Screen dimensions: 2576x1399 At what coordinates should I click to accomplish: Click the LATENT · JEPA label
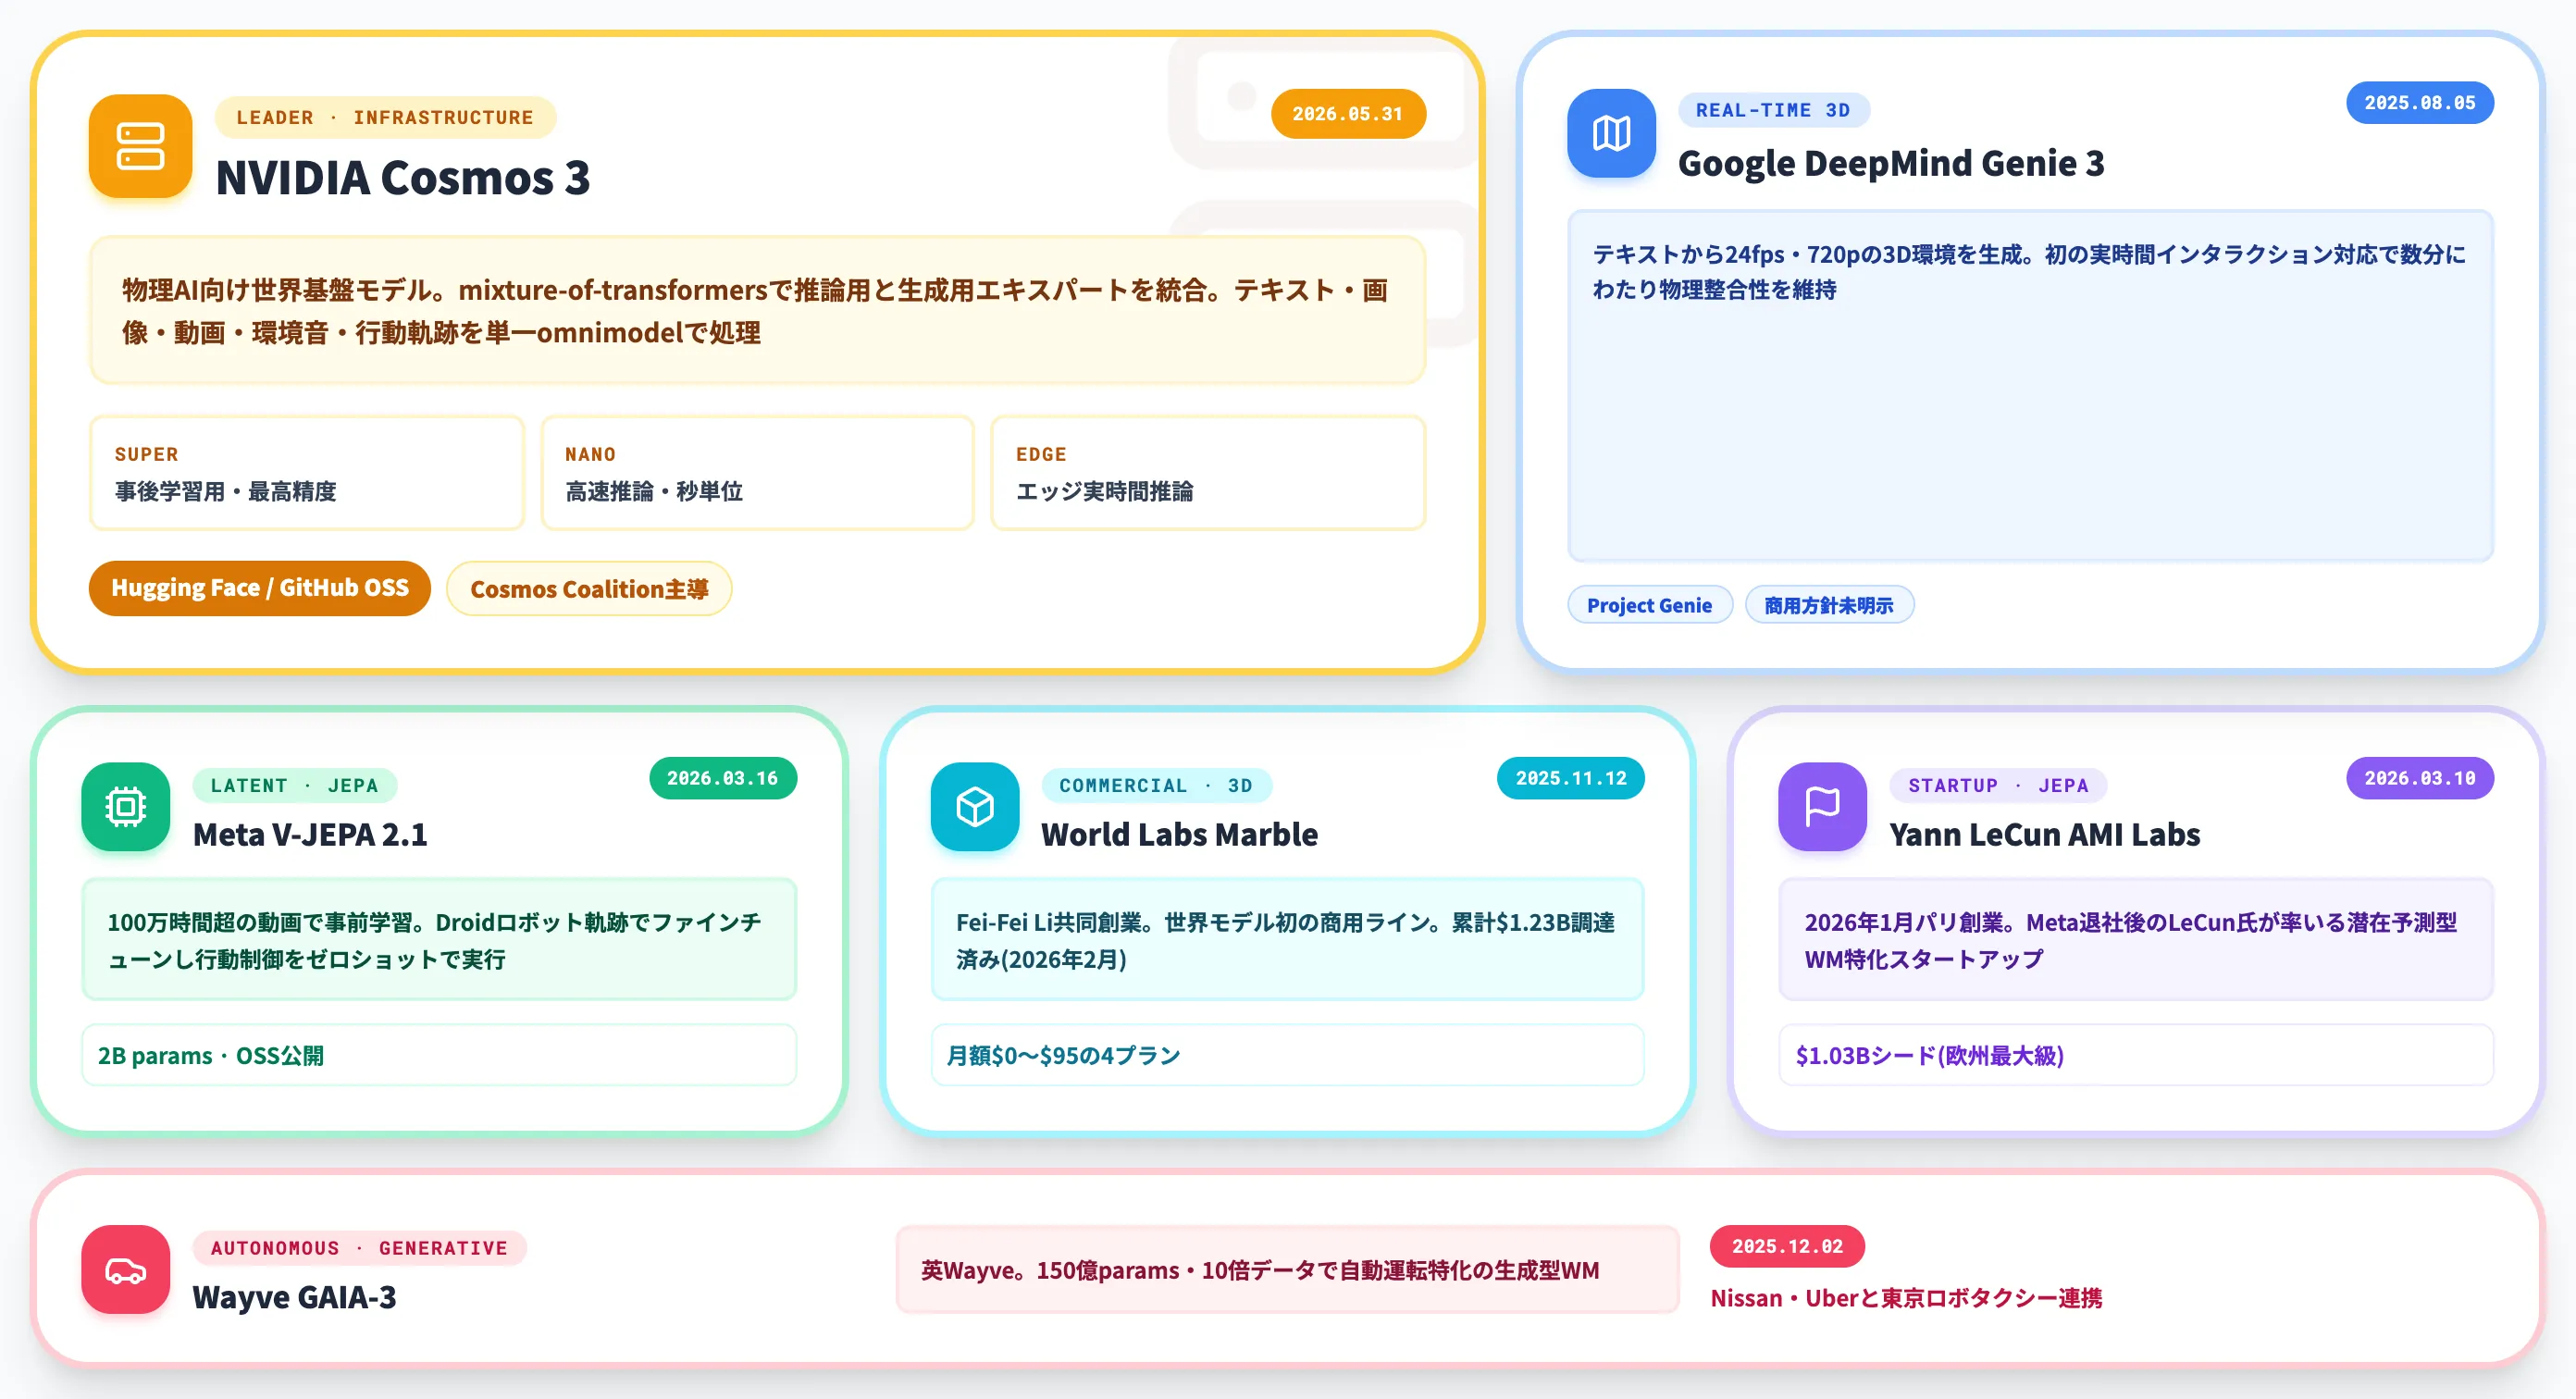tap(295, 785)
